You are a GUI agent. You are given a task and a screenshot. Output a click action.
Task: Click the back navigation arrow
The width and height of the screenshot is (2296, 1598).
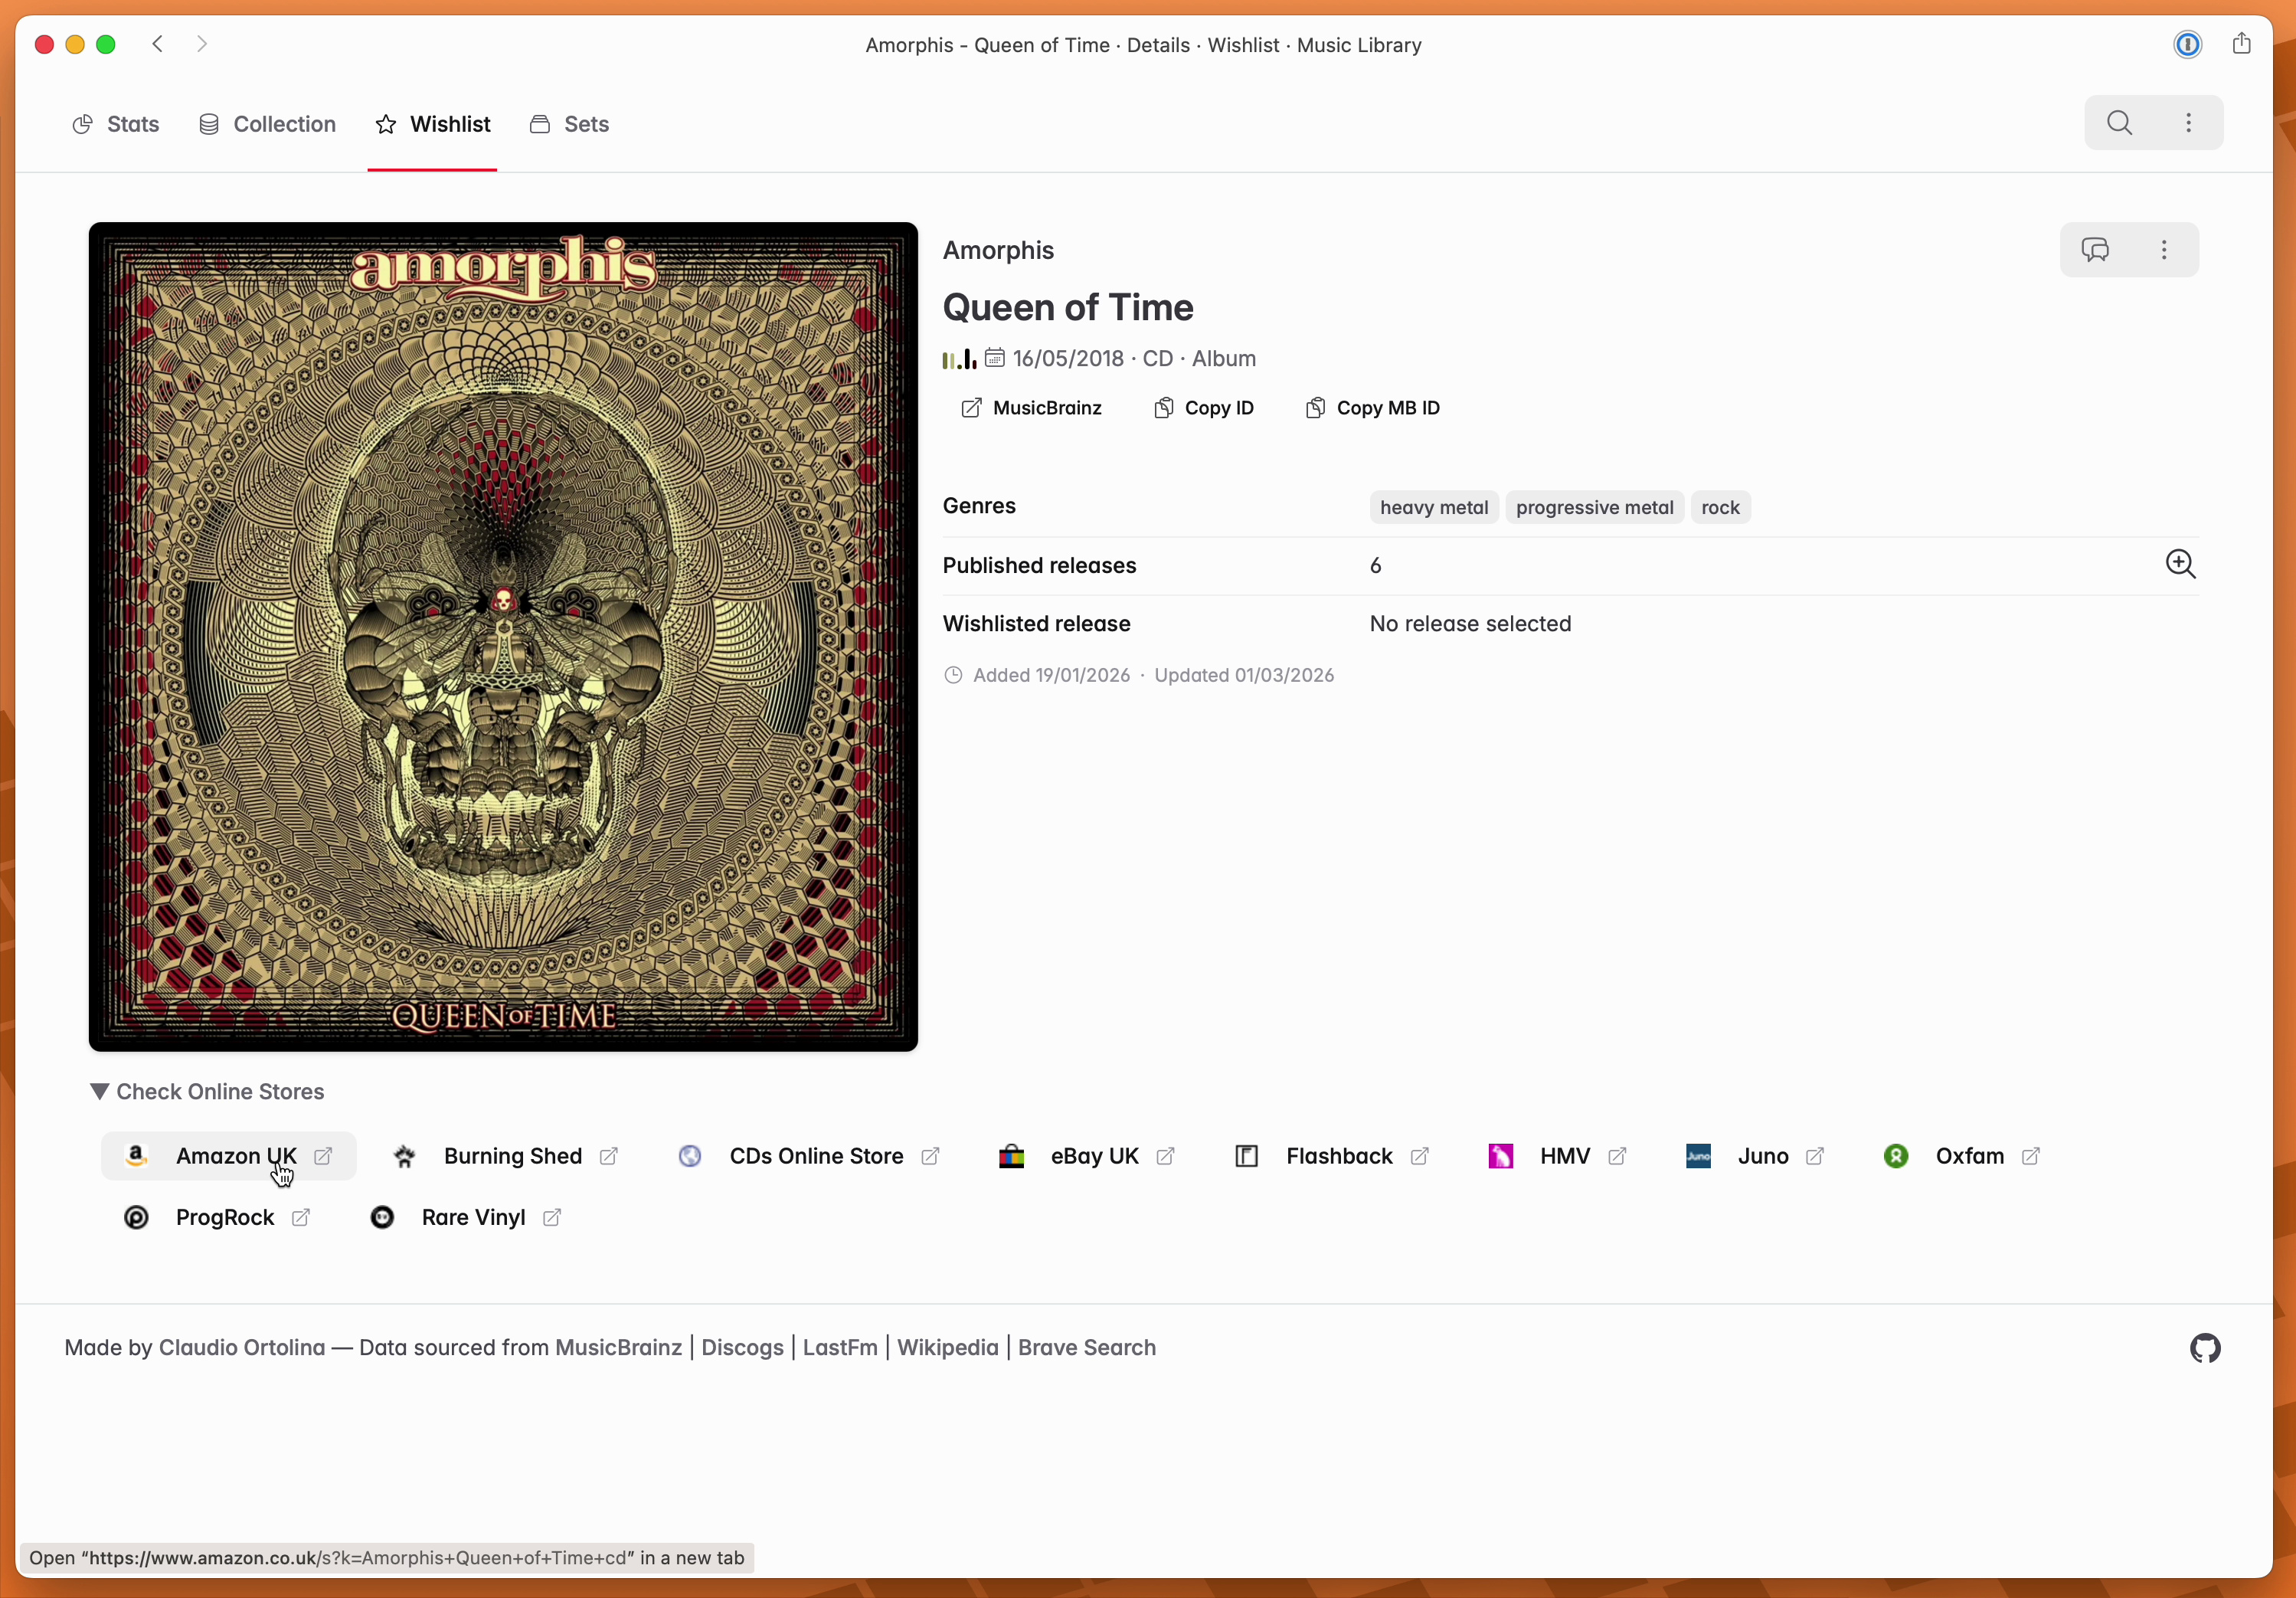tap(157, 44)
